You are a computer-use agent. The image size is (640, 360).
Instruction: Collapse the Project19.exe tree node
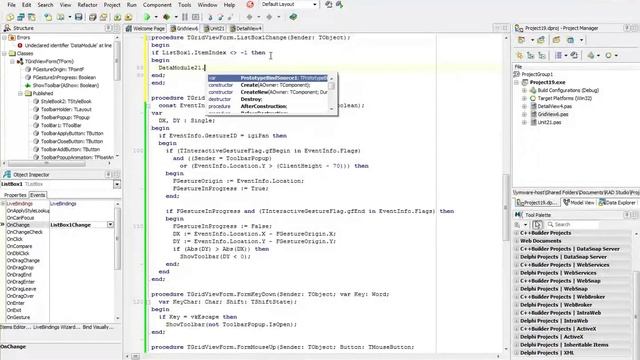click(x=517, y=82)
